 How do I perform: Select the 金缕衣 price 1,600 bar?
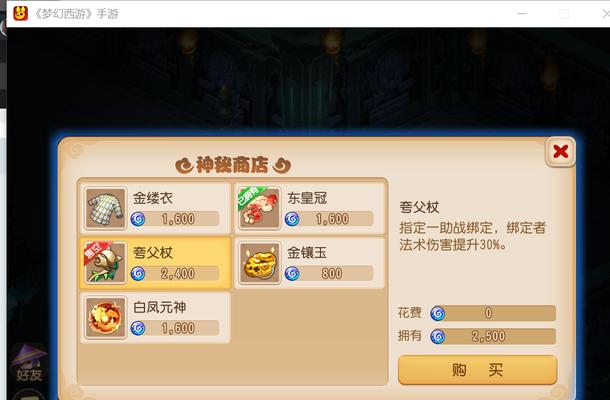pyautogui.click(x=175, y=219)
